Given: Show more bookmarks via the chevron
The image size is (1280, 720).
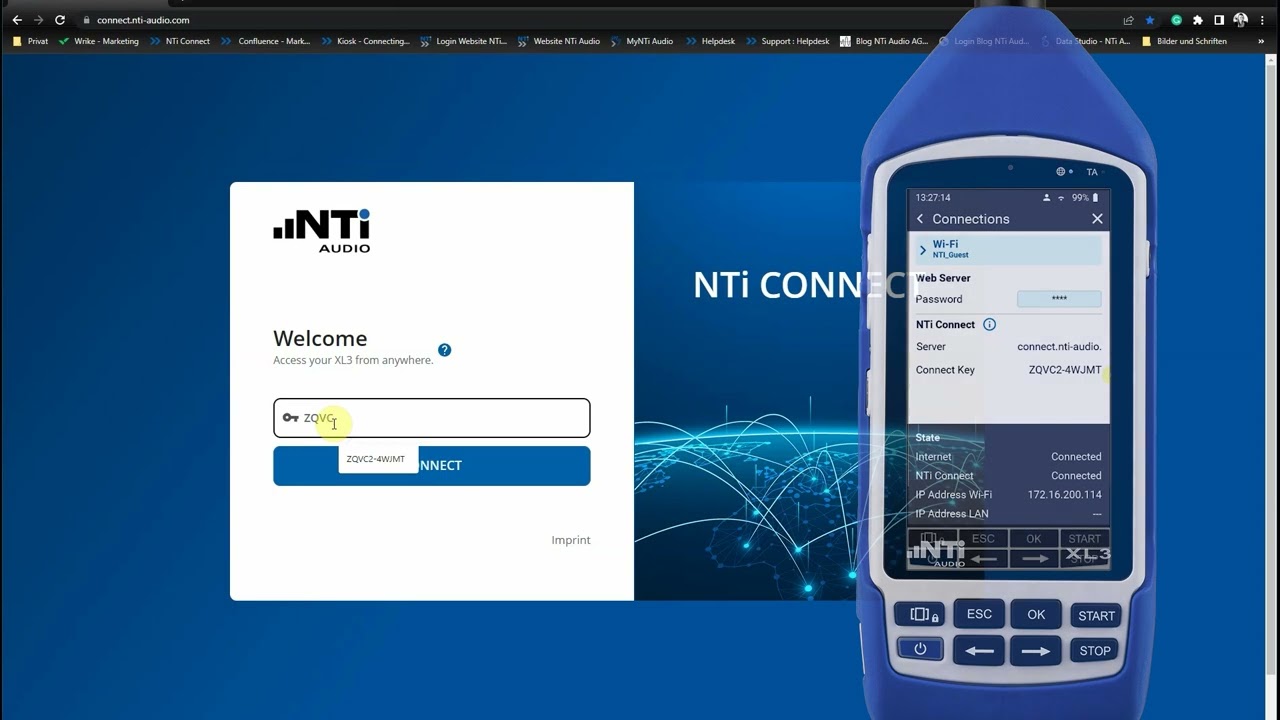Looking at the screenshot, I should 1263,41.
